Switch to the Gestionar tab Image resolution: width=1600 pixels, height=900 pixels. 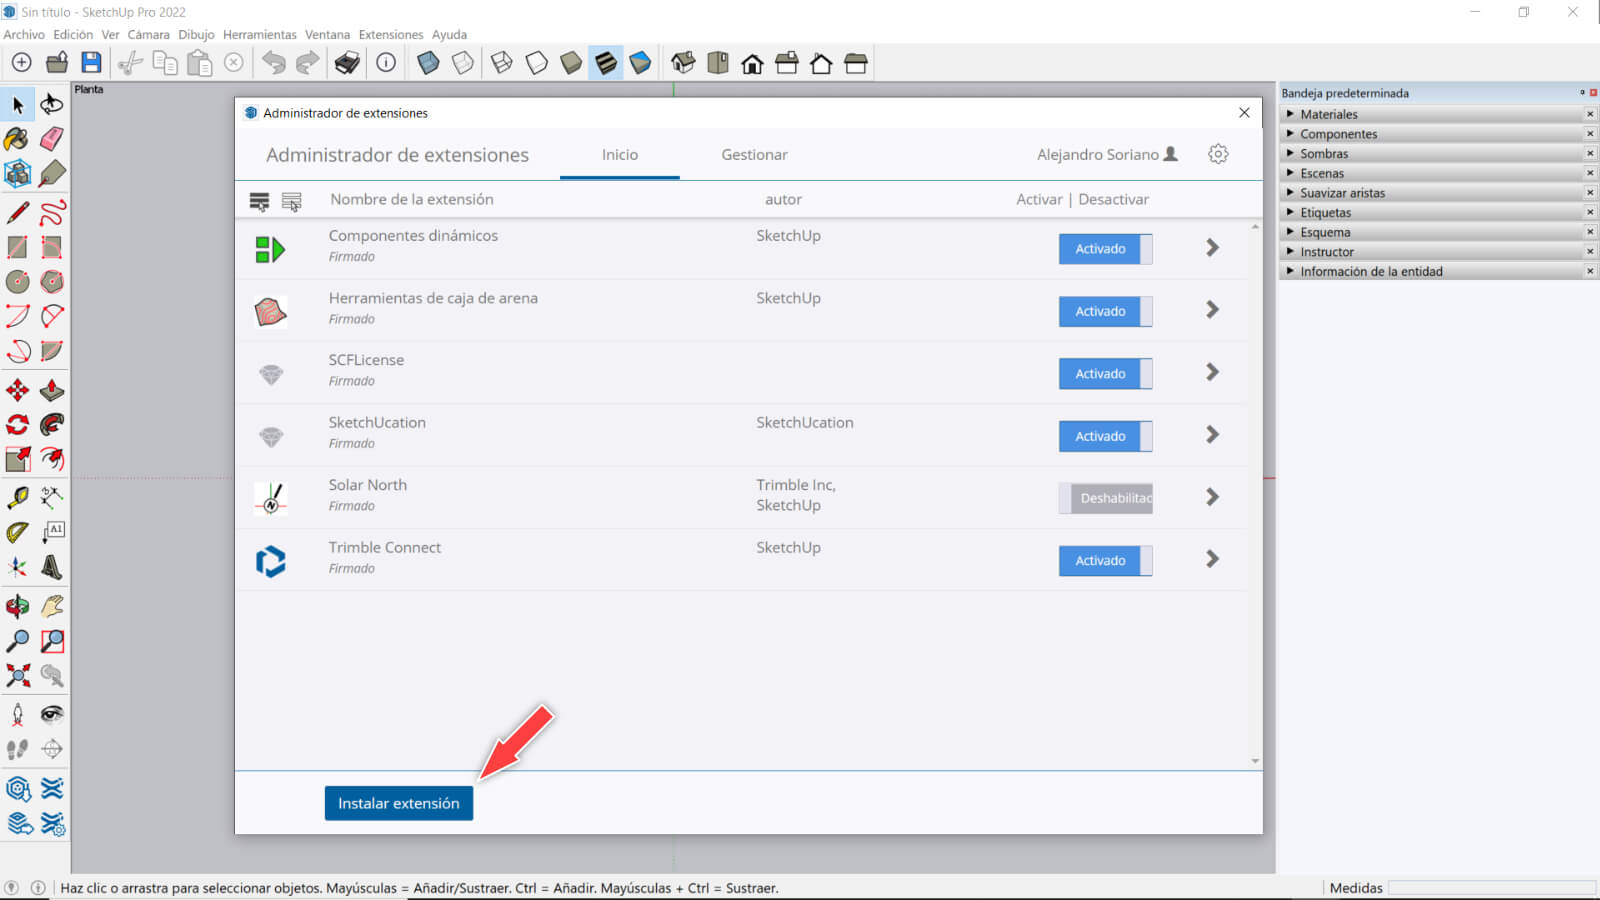(754, 155)
